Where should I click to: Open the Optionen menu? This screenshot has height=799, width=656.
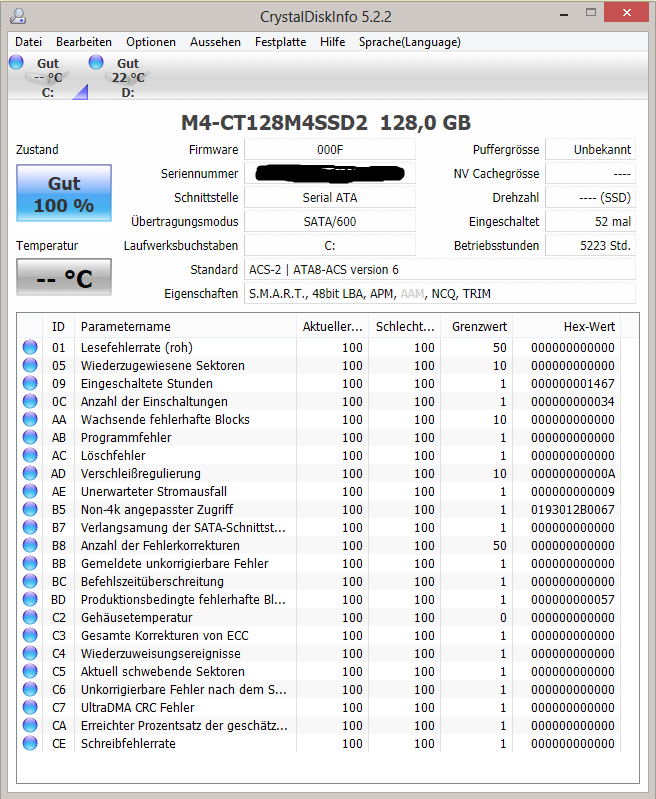coord(151,42)
